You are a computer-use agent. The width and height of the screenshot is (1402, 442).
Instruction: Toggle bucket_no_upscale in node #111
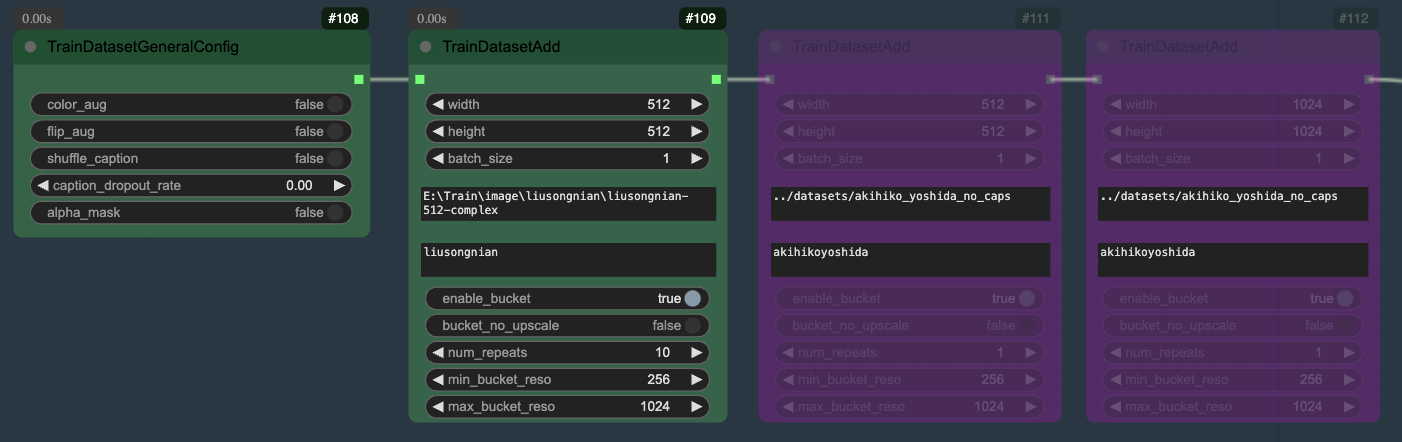(x=909, y=325)
